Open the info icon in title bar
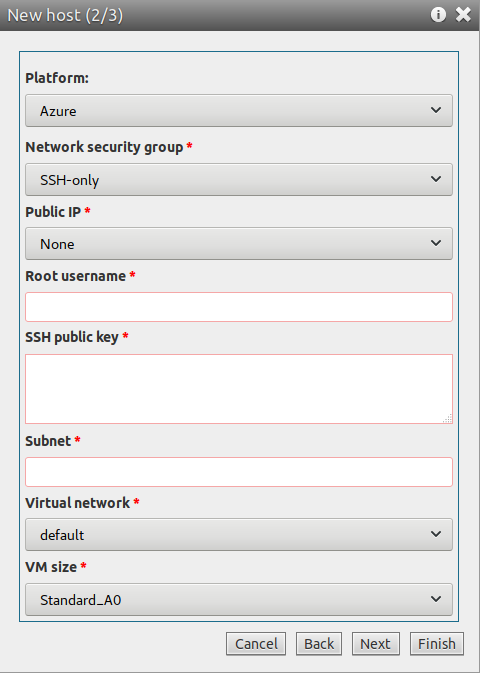This screenshot has width=480, height=673. 438,15
